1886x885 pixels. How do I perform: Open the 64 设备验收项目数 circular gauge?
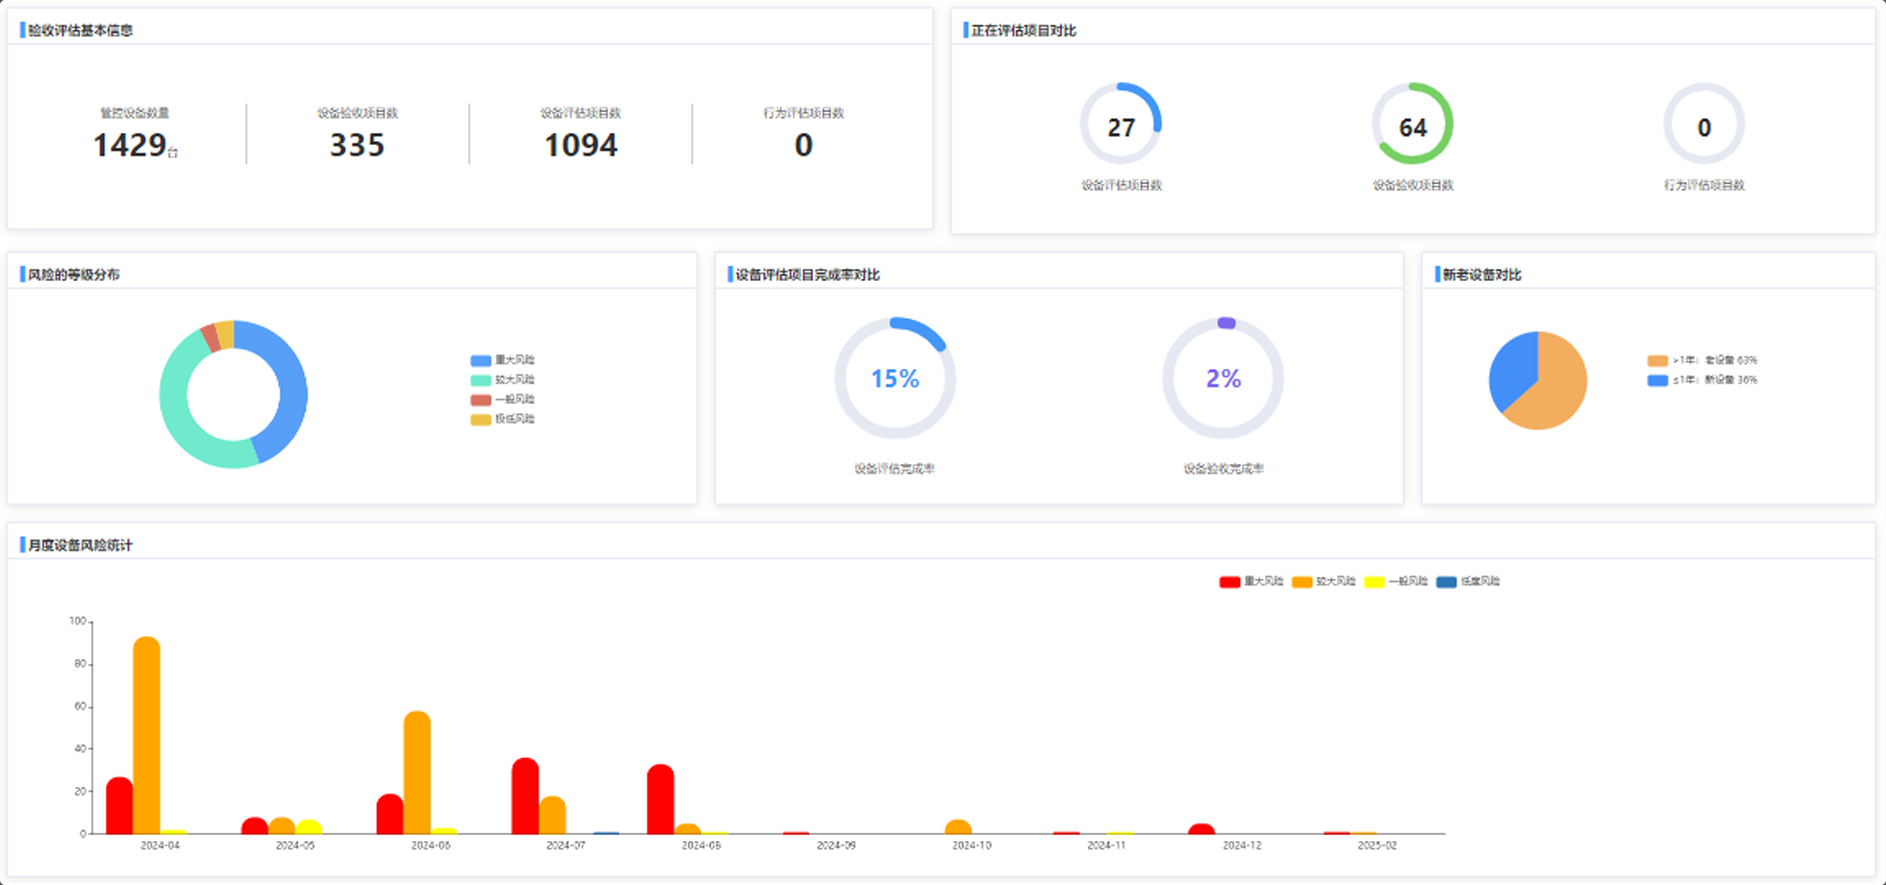pyautogui.click(x=1412, y=126)
